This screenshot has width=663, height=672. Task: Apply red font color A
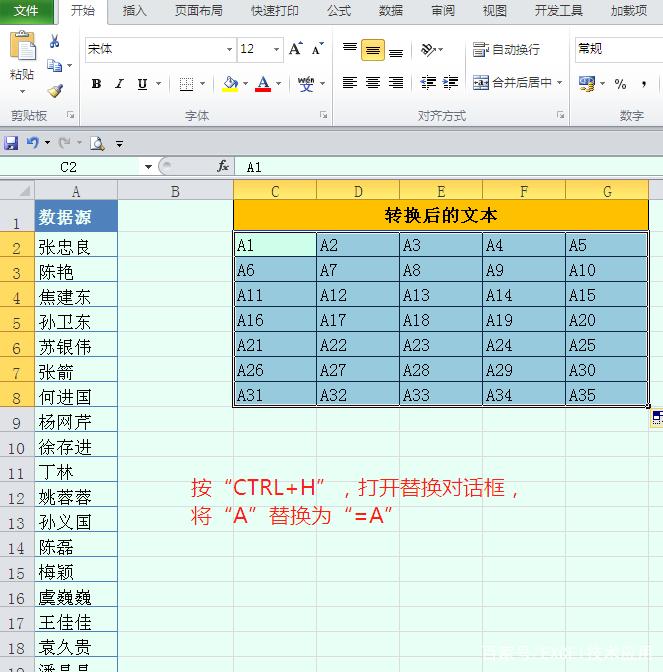pos(263,84)
